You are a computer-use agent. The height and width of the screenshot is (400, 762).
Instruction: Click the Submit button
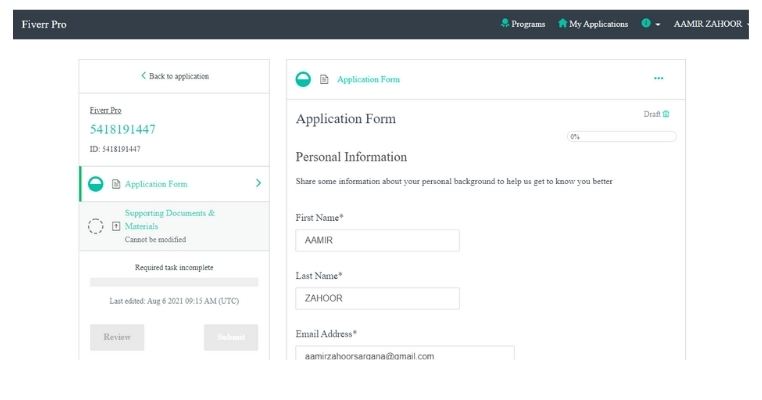[231, 337]
